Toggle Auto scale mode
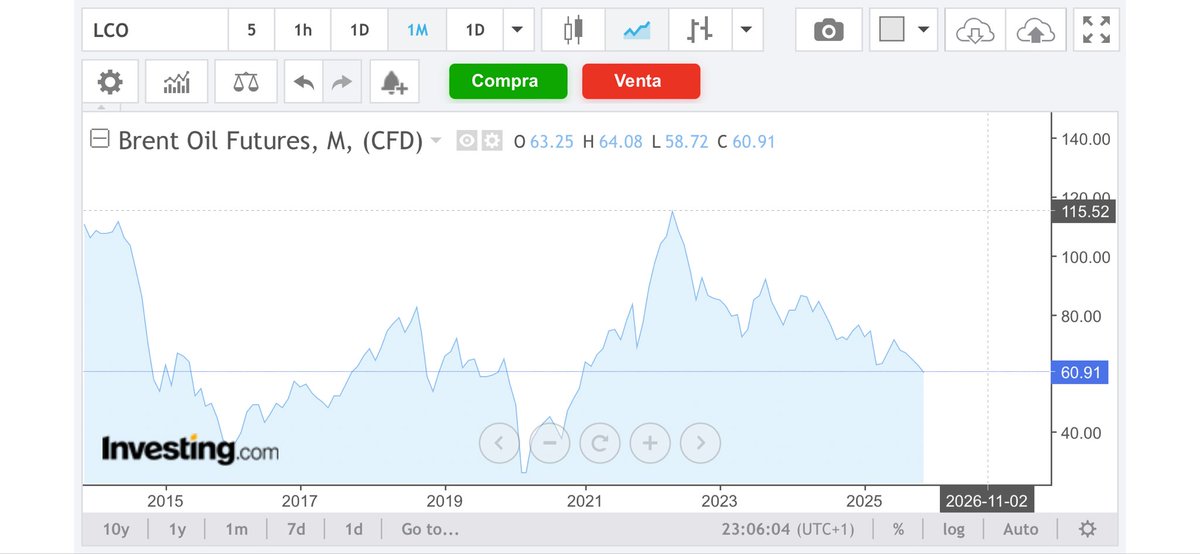Screen dimensions: 1200x554 pyautogui.click(x=1020, y=529)
